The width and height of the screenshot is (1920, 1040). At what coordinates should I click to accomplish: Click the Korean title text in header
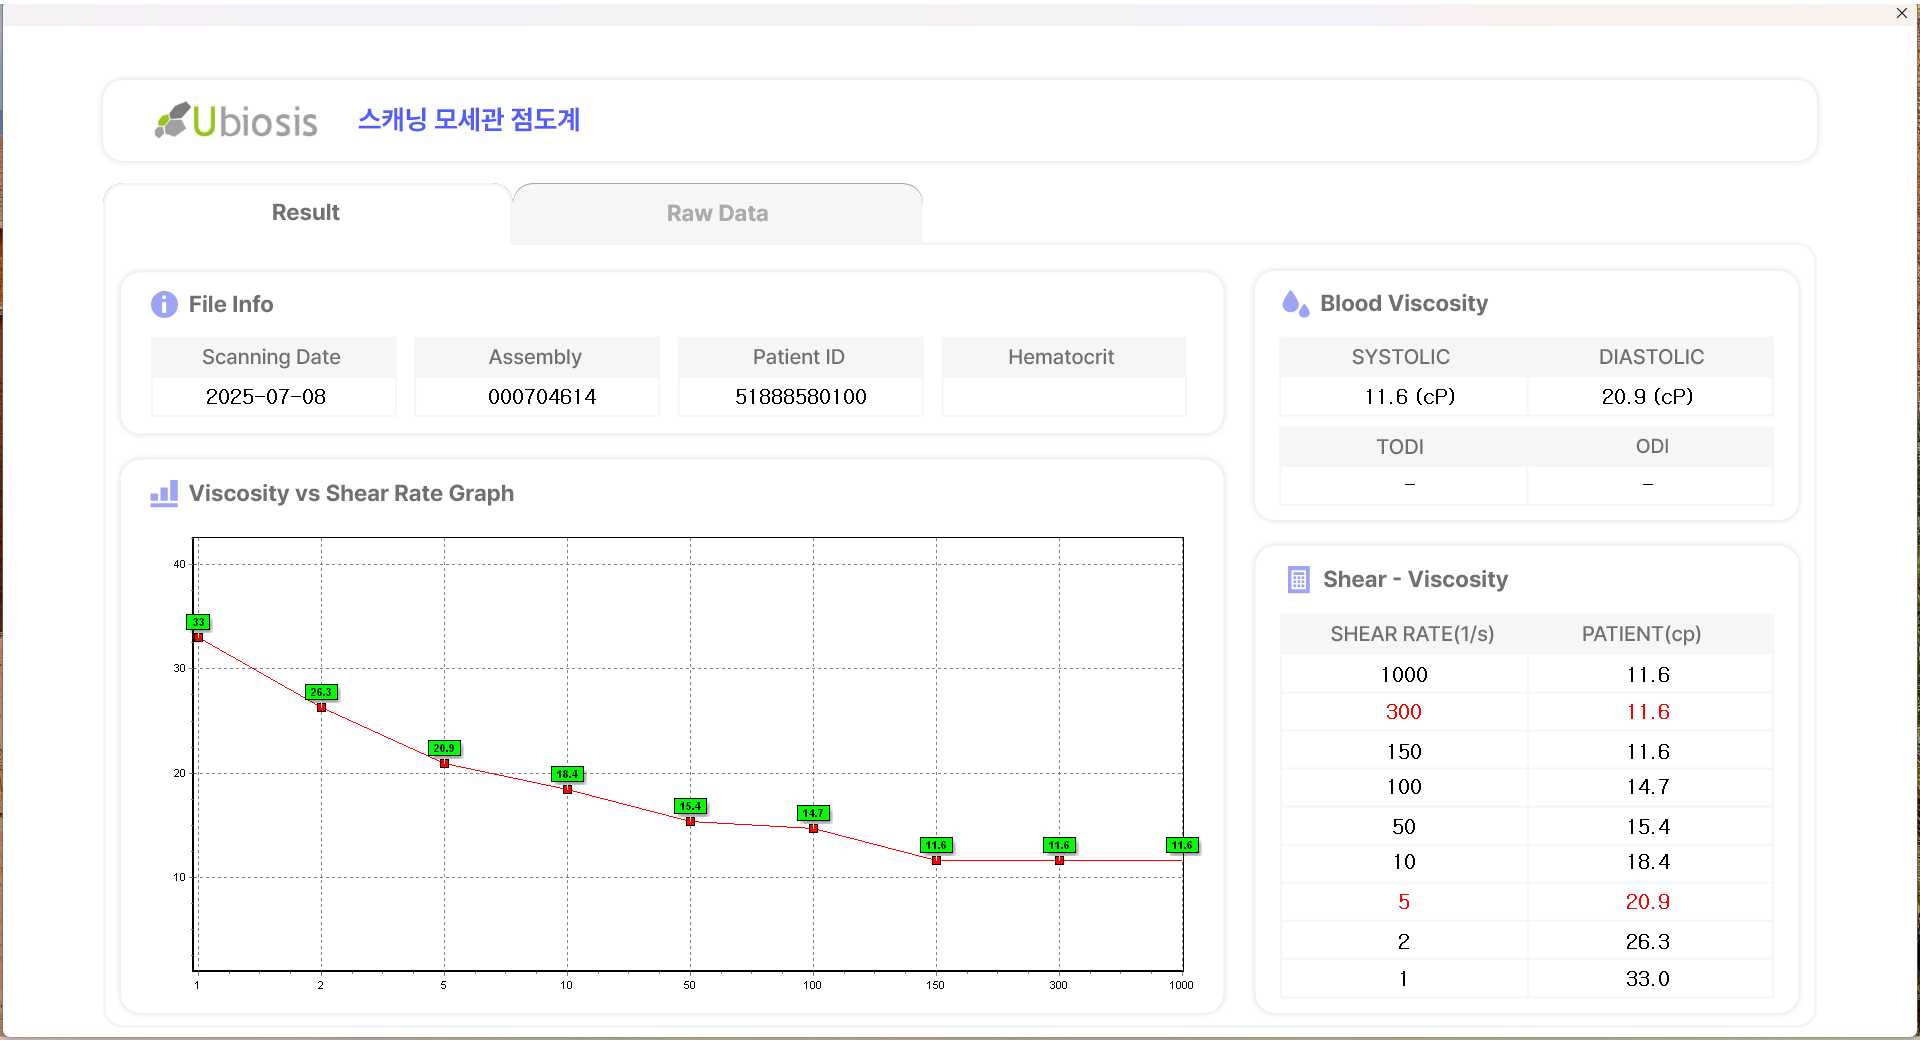469,120
